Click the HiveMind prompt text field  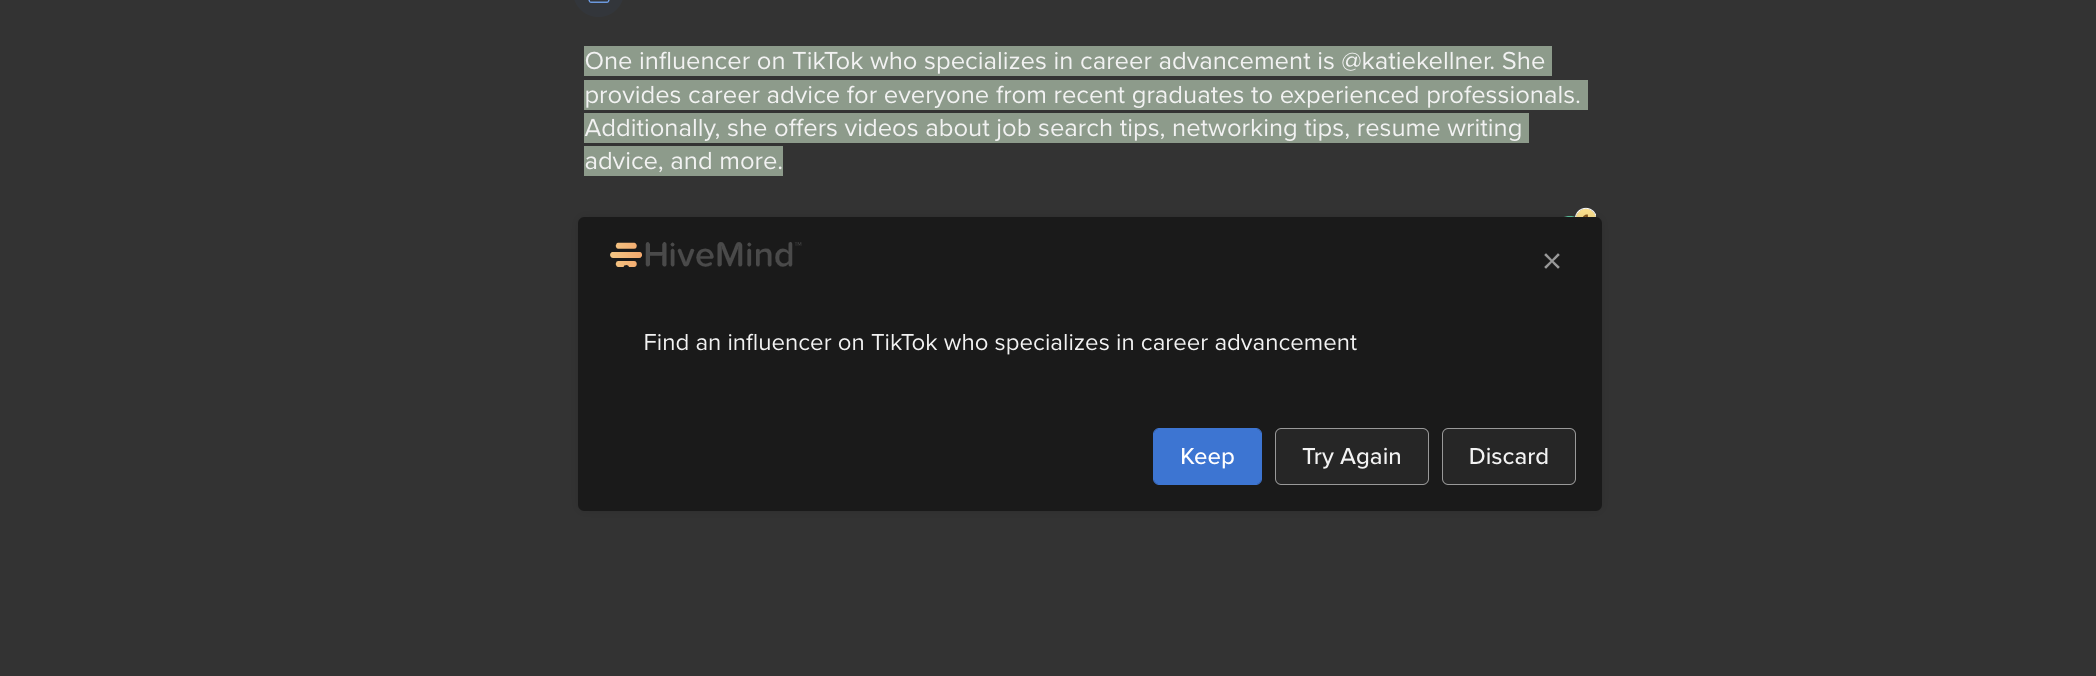[x=1000, y=343]
